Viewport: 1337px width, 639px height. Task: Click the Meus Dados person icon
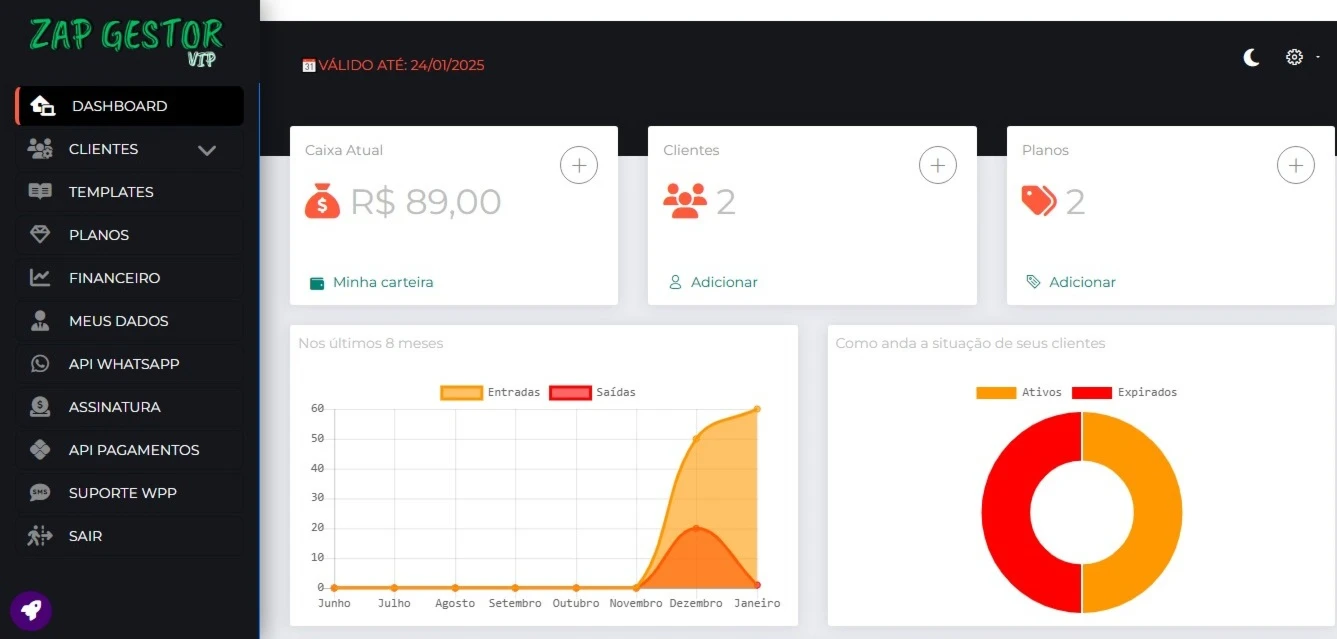pyautogui.click(x=40, y=321)
